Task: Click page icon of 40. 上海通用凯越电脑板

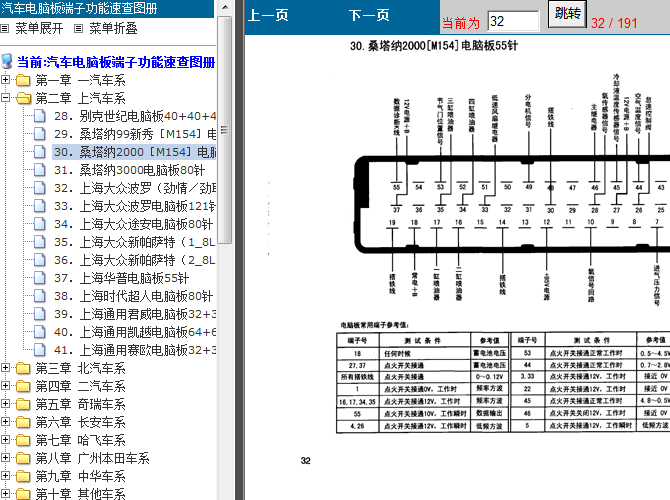Action: [40, 332]
